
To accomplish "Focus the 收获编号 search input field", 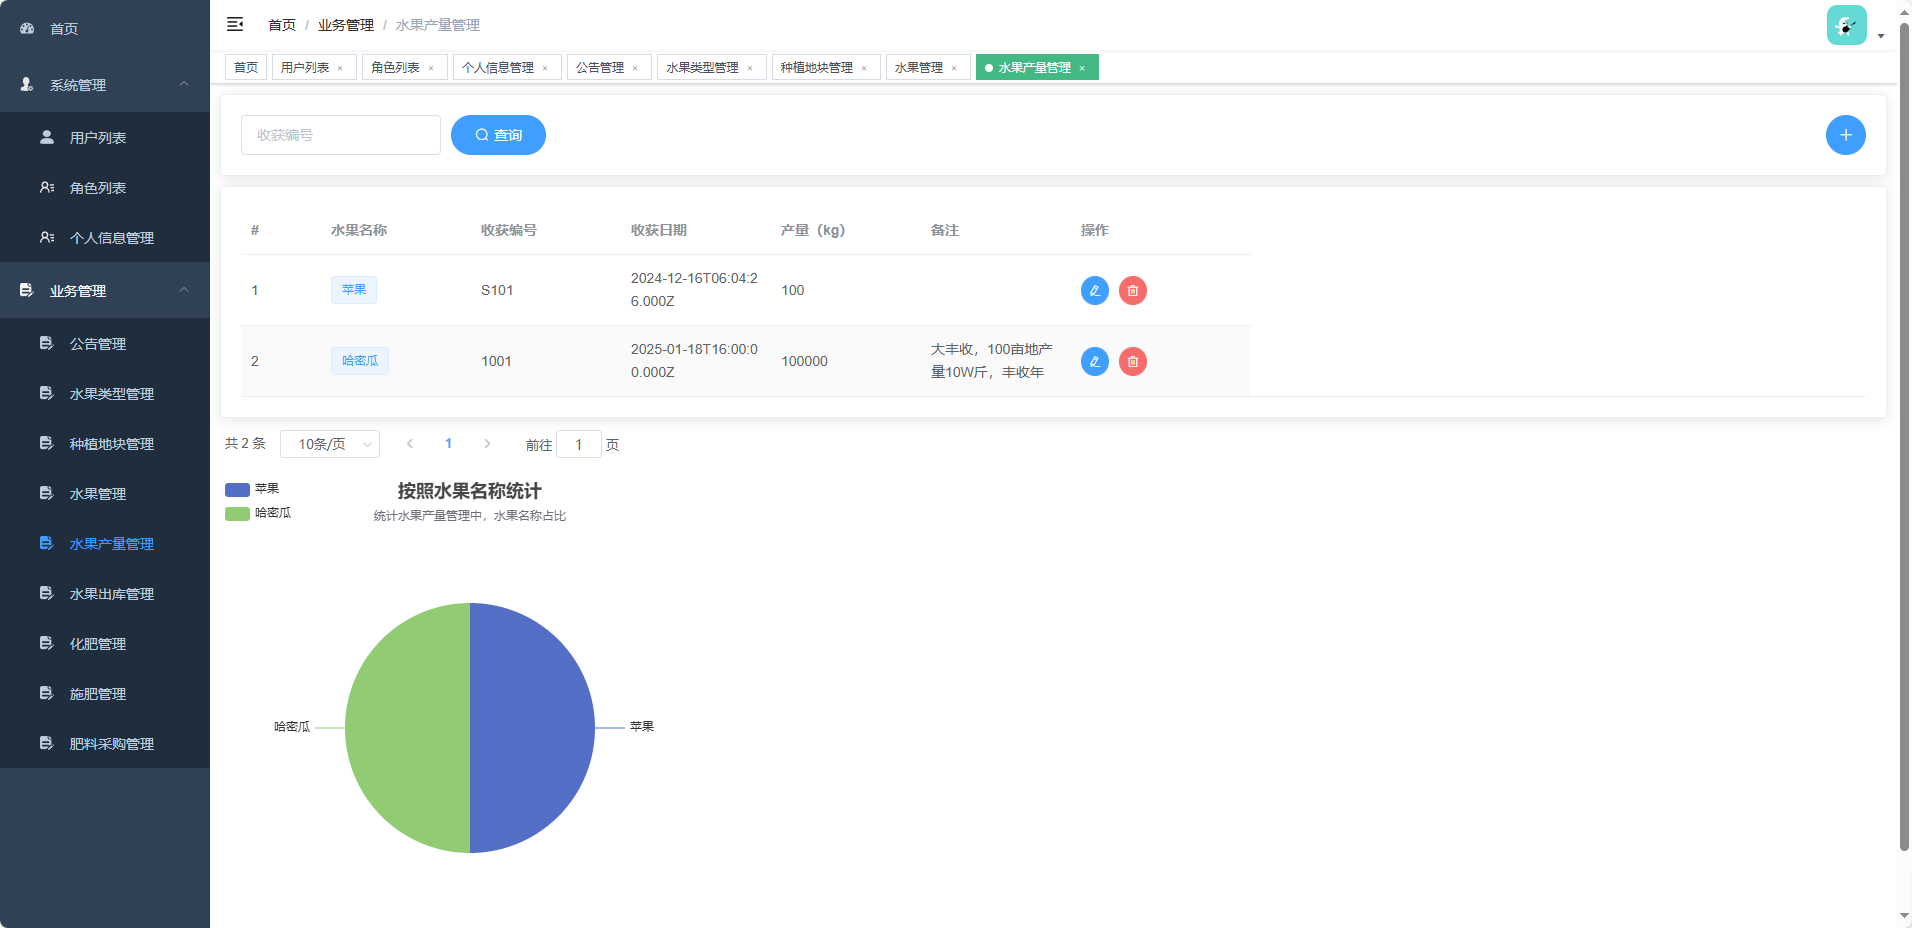I will coord(340,135).
